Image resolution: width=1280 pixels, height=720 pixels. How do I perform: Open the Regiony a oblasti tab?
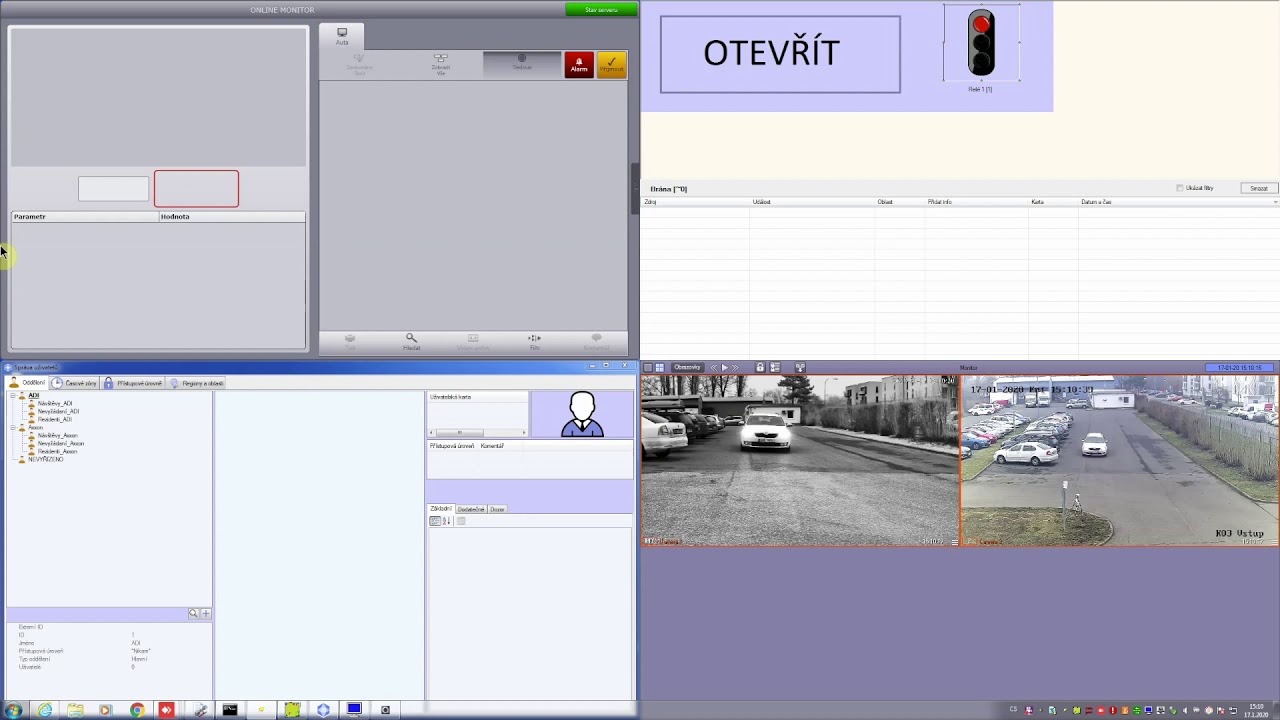point(197,383)
